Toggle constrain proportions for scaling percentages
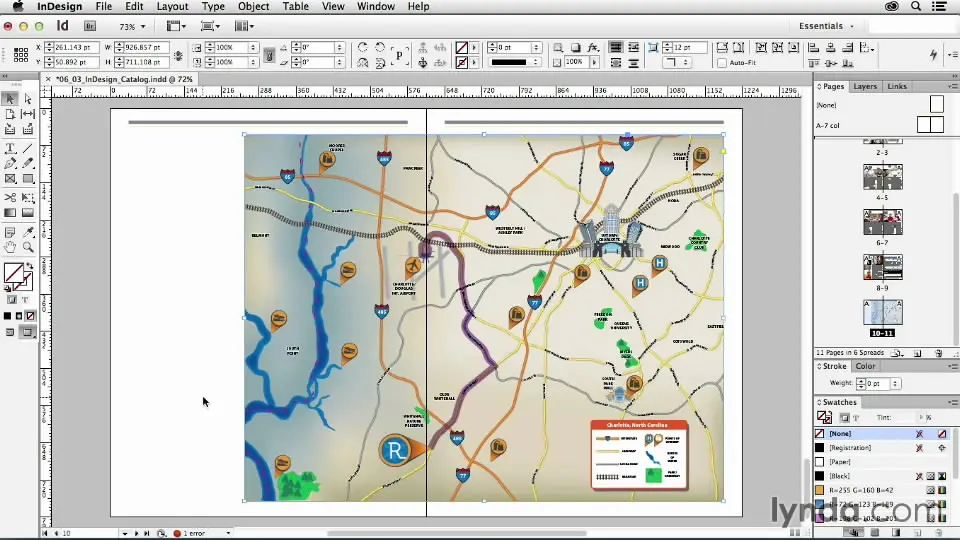The height and width of the screenshot is (540, 960). click(269, 55)
